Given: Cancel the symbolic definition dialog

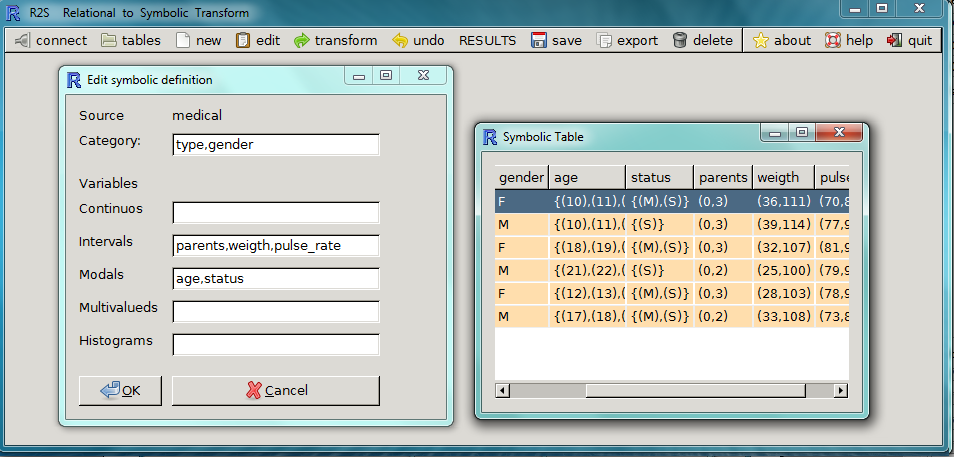Looking at the screenshot, I should click(276, 390).
